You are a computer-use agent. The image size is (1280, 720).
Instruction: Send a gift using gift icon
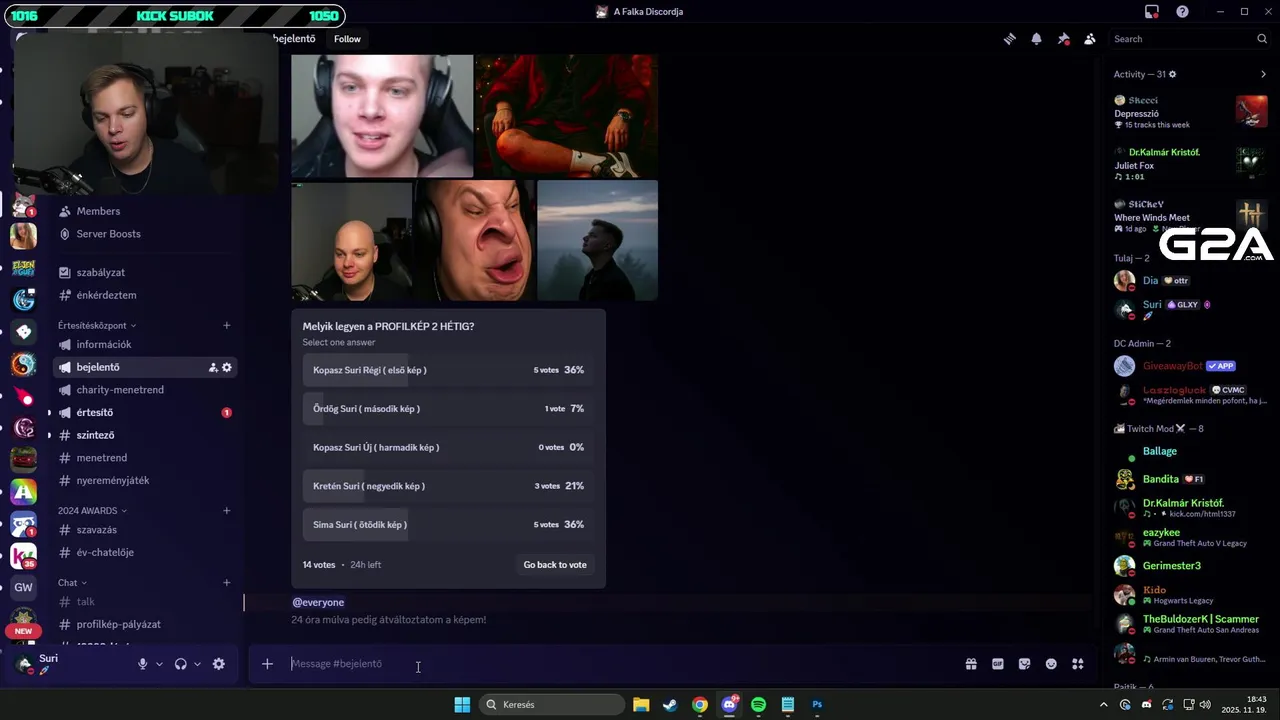point(970,664)
